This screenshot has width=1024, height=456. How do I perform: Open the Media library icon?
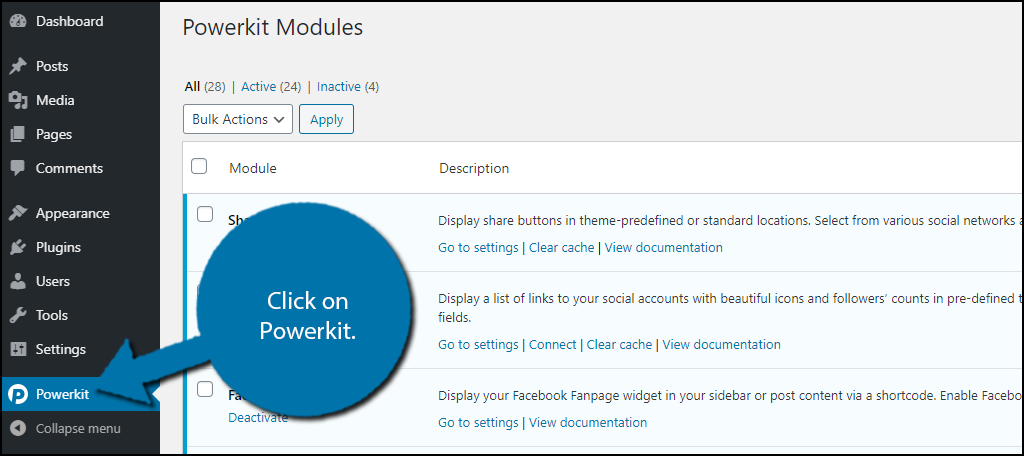(x=18, y=101)
